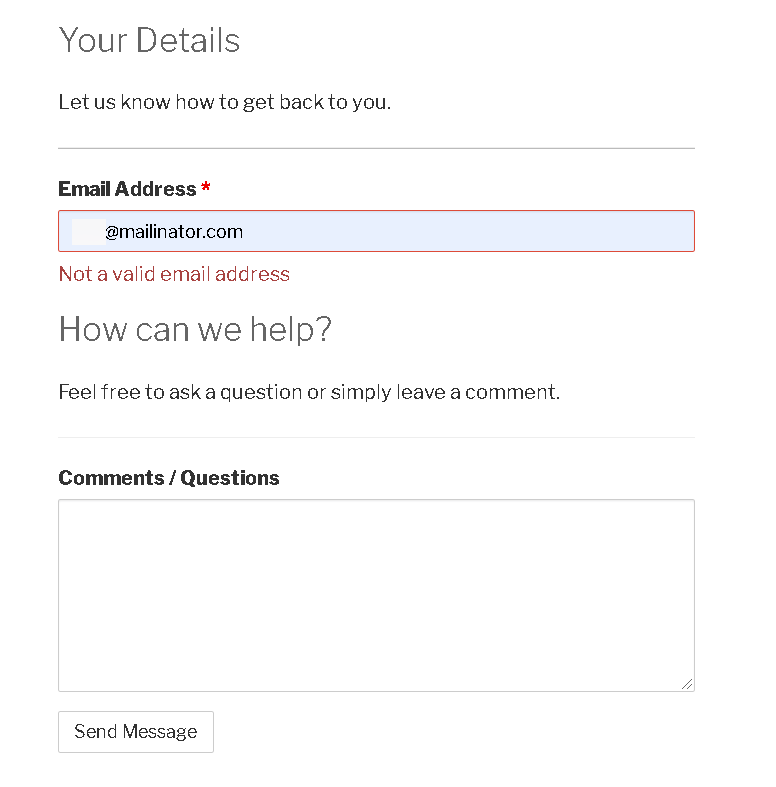Click the word "Details" in the top heading

coord(188,40)
